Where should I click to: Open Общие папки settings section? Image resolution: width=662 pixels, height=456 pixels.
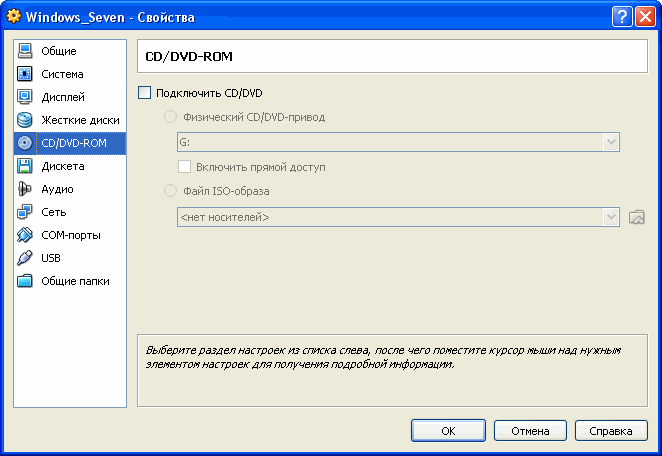[x=75, y=281]
